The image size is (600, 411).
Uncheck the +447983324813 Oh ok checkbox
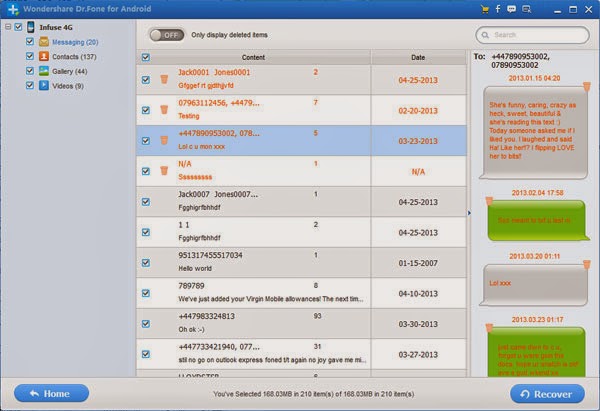click(146, 324)
